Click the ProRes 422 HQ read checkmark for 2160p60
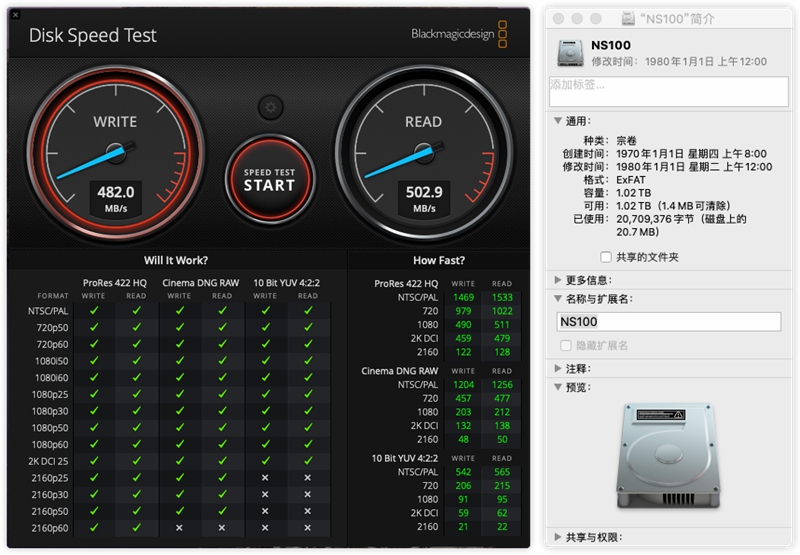 pyautogui.click(x=137, y=528)
